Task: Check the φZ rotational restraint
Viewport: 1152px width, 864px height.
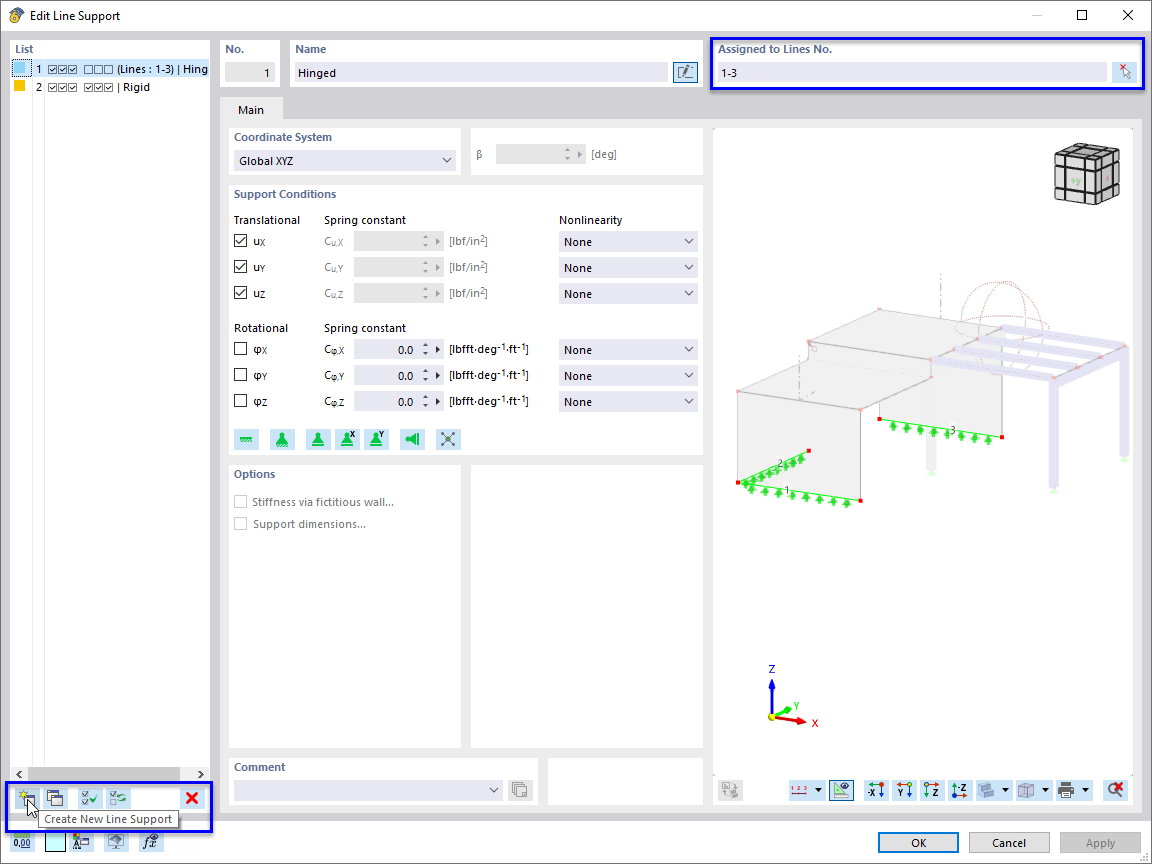Action: tap(240, 400)
